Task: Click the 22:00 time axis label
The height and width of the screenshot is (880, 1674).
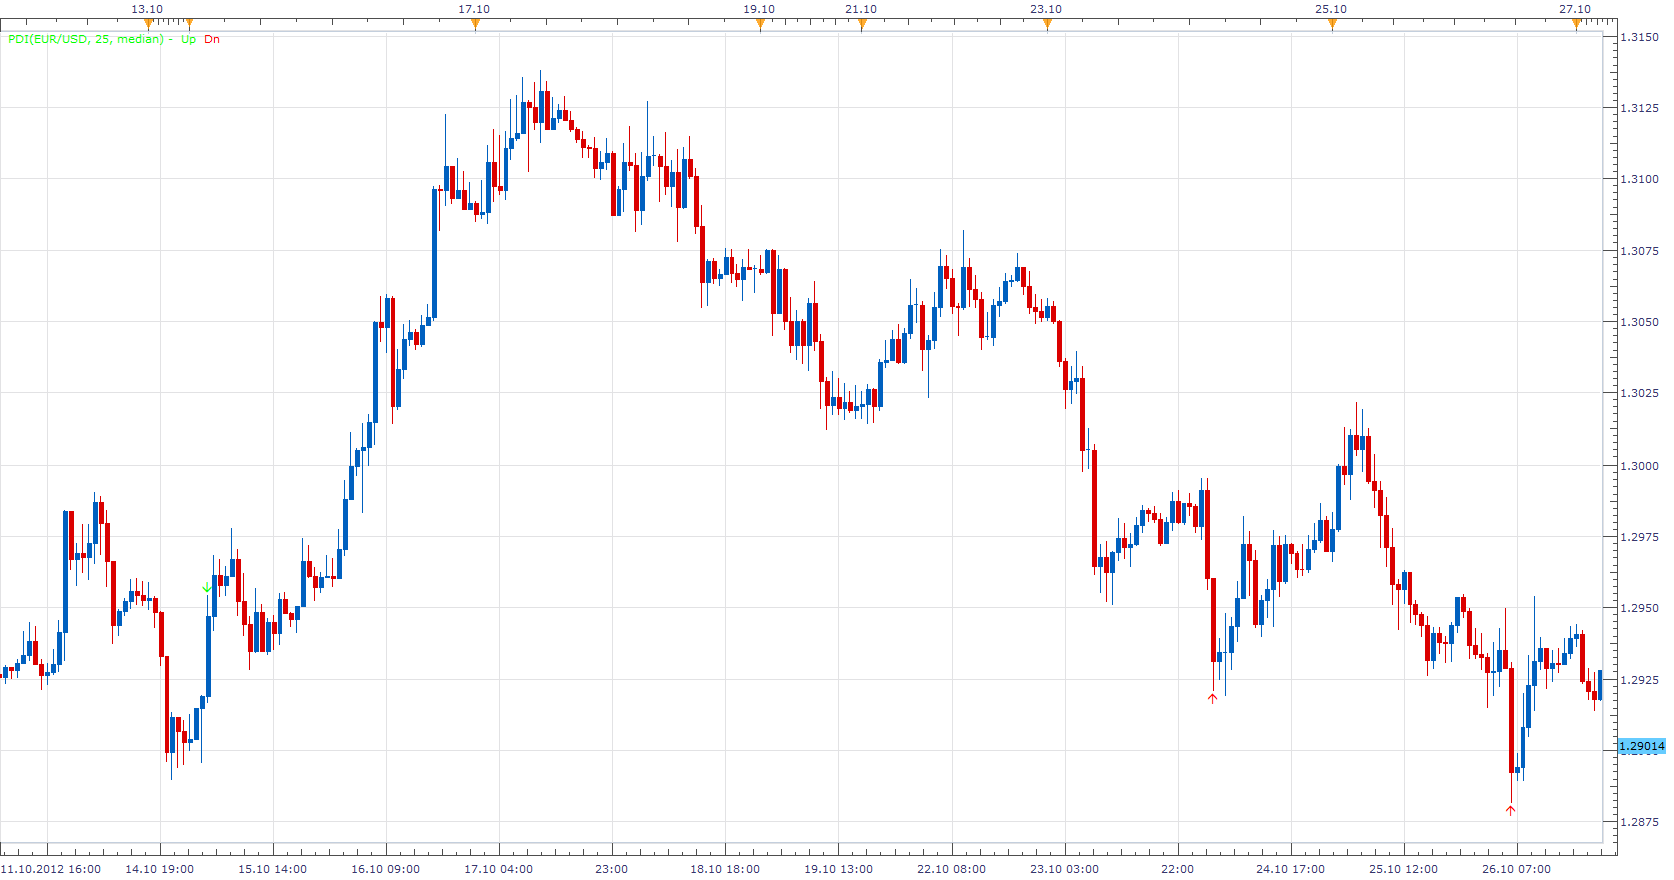Action: [1178, 869]
